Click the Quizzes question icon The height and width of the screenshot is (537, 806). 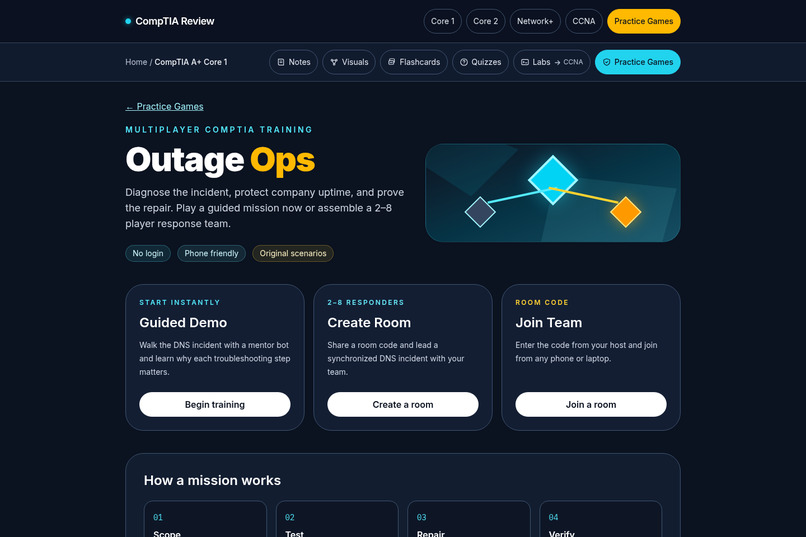point(464,62)
